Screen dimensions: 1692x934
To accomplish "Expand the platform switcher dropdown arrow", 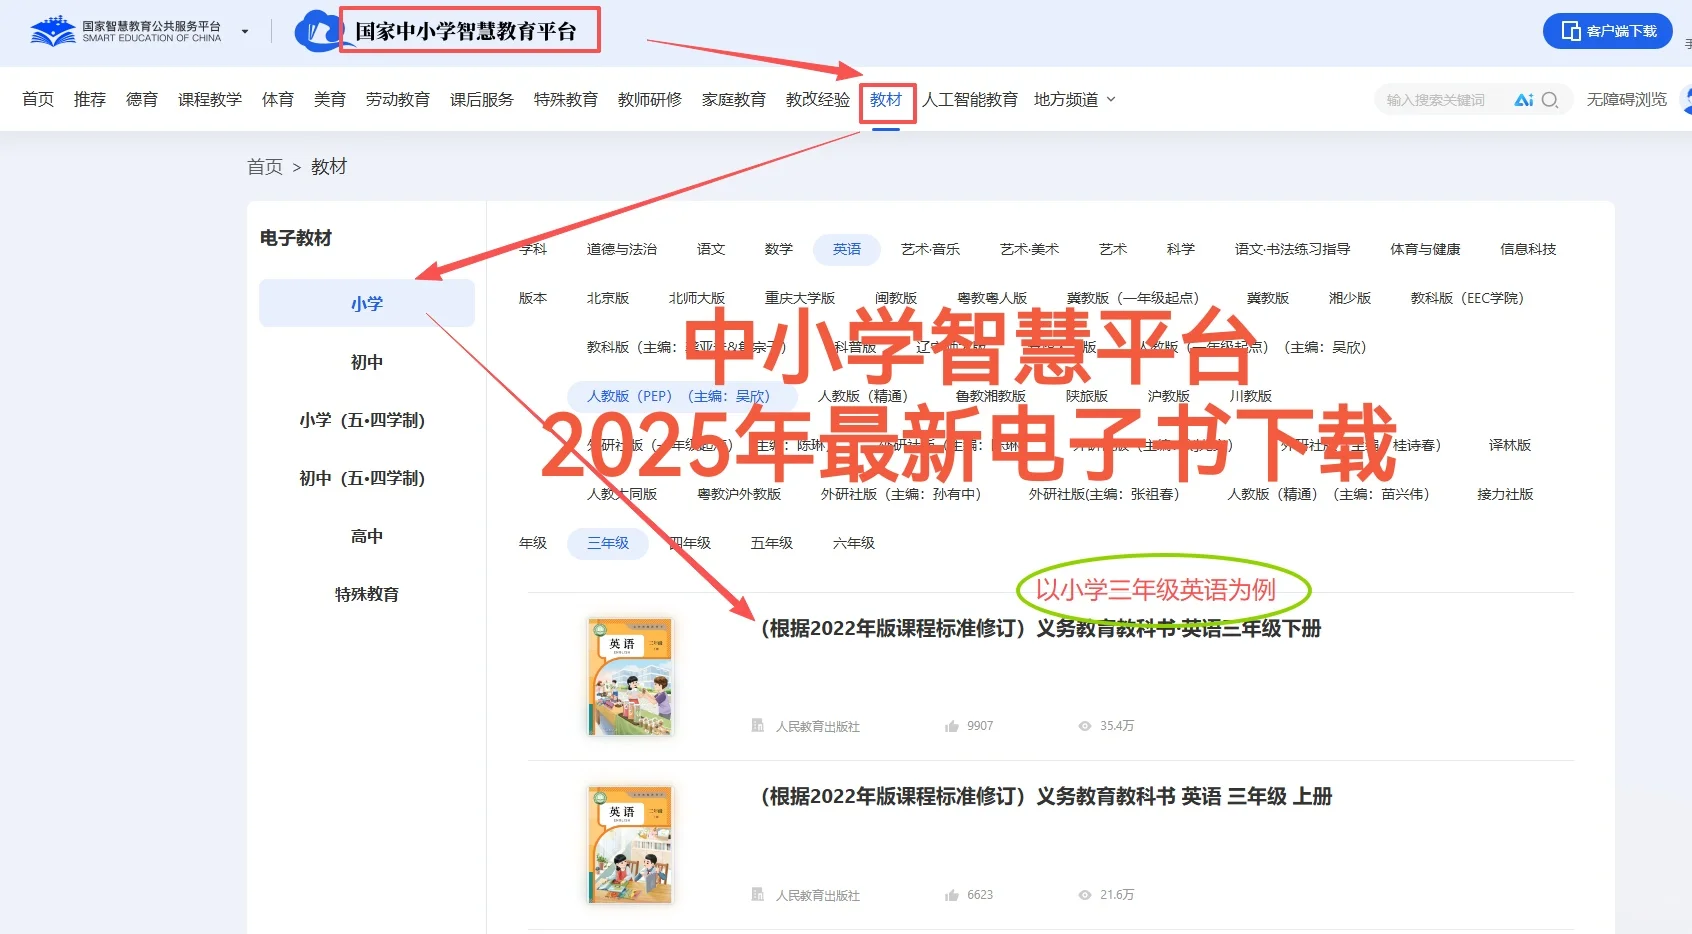I will (245, 32).
